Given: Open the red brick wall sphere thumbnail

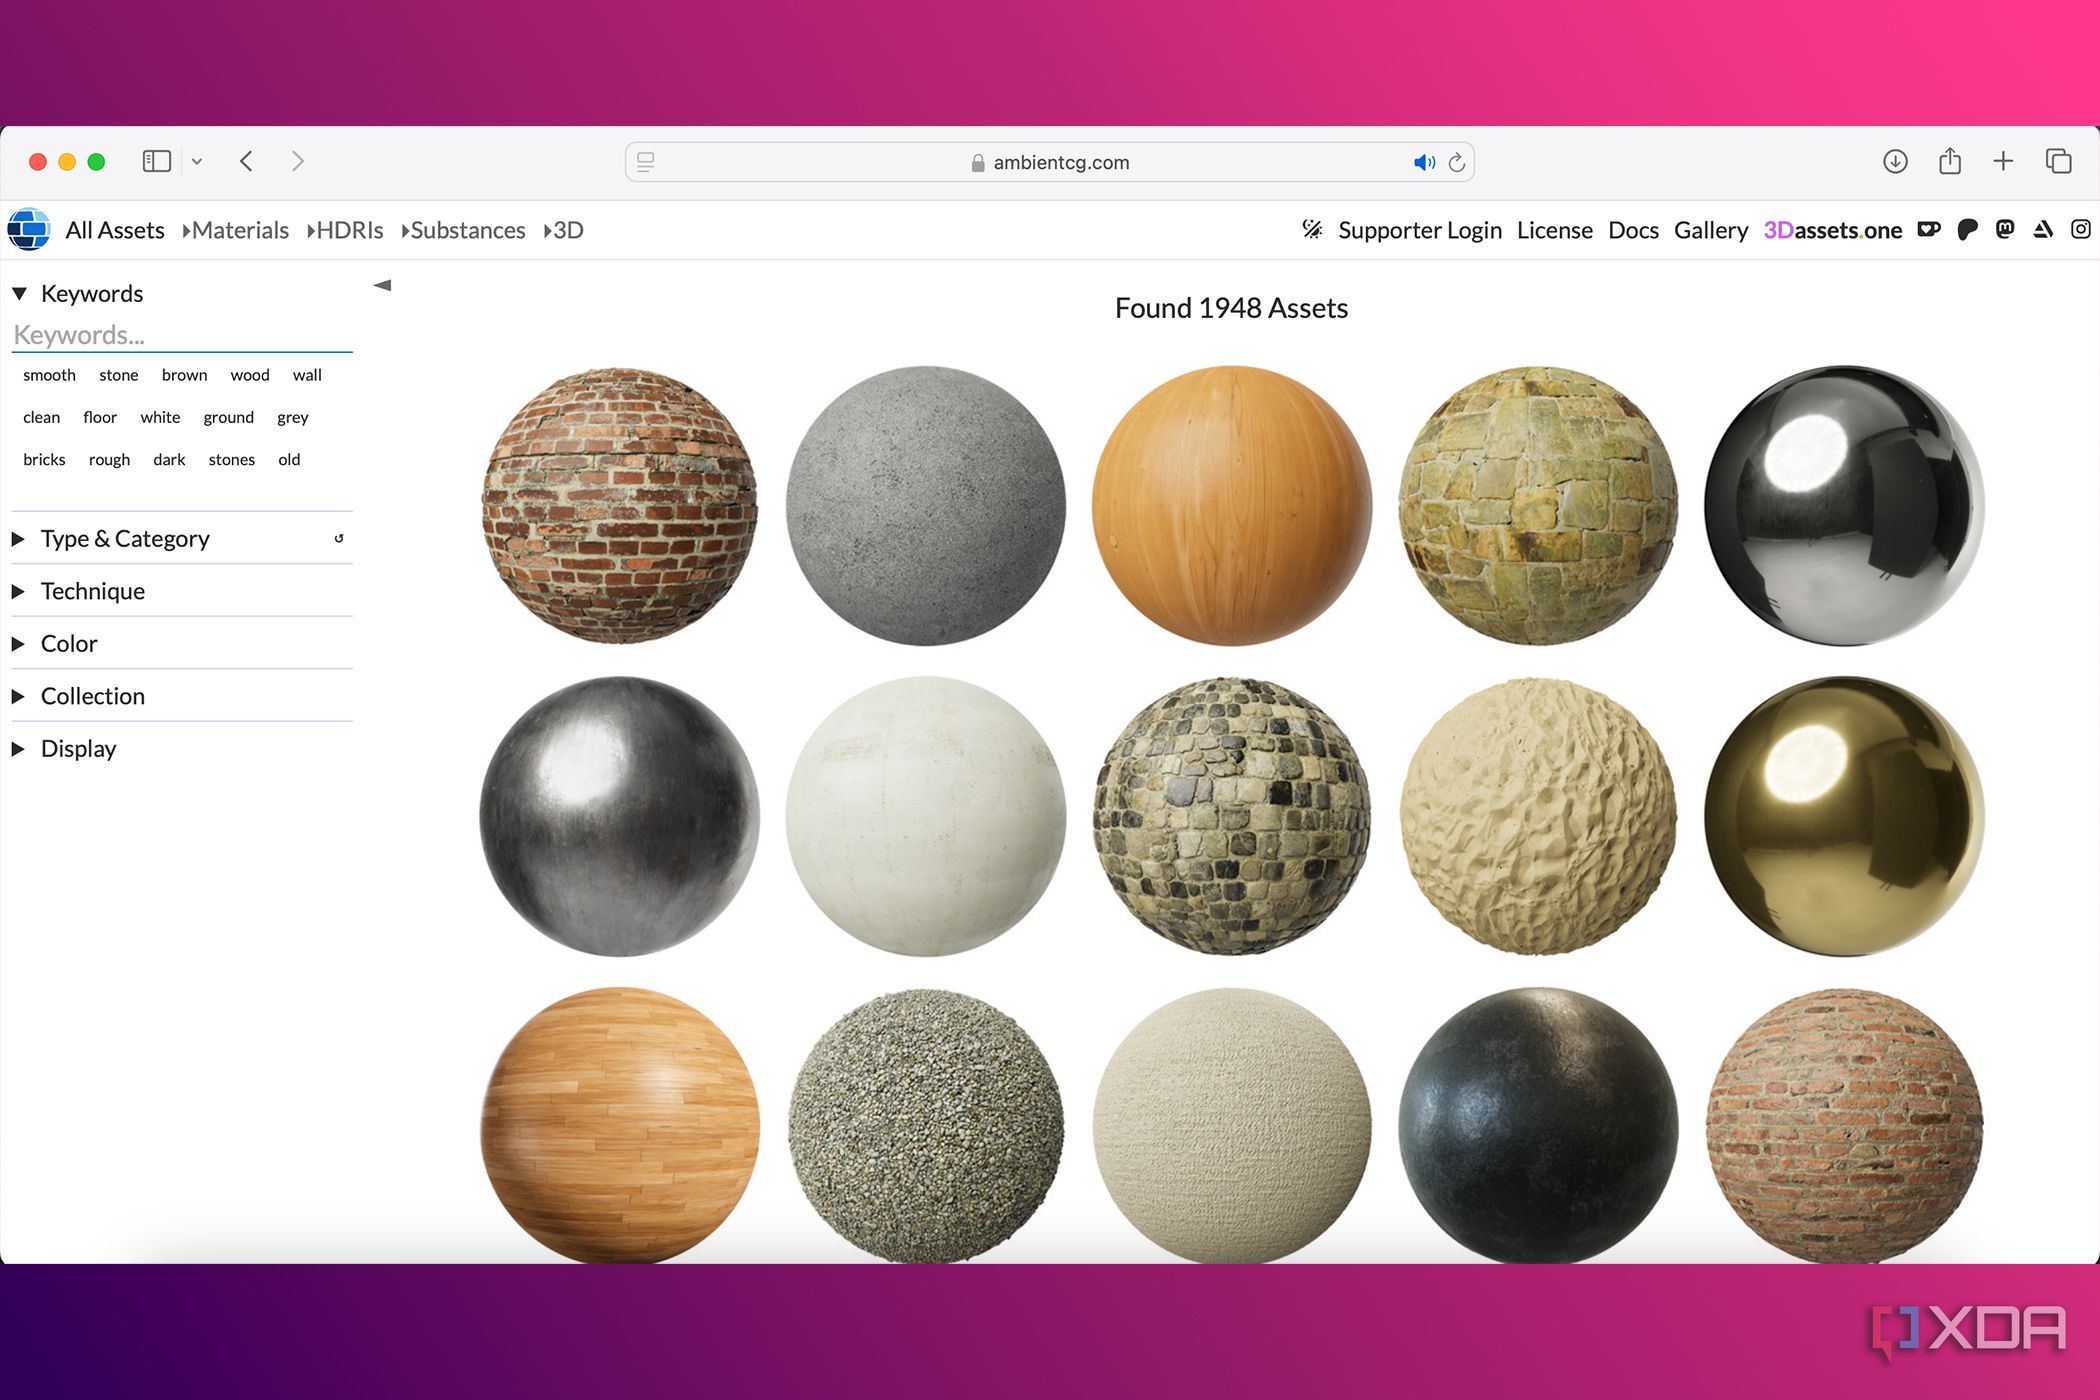Looking at the screenshot, I should click(620, 505).
